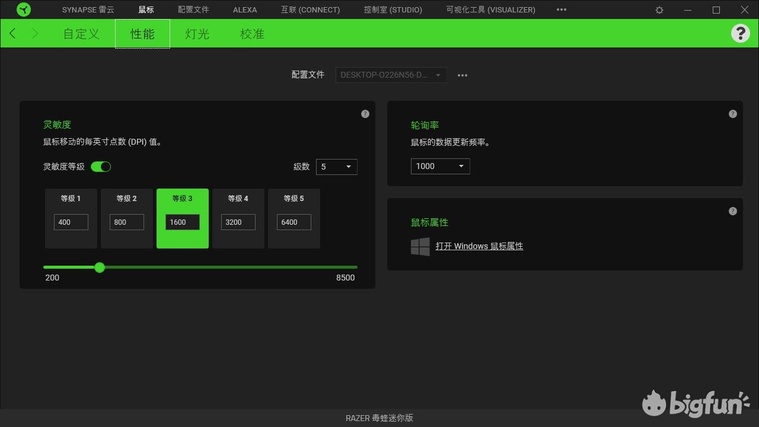Click the slider minimum value 200

(52, 277)
